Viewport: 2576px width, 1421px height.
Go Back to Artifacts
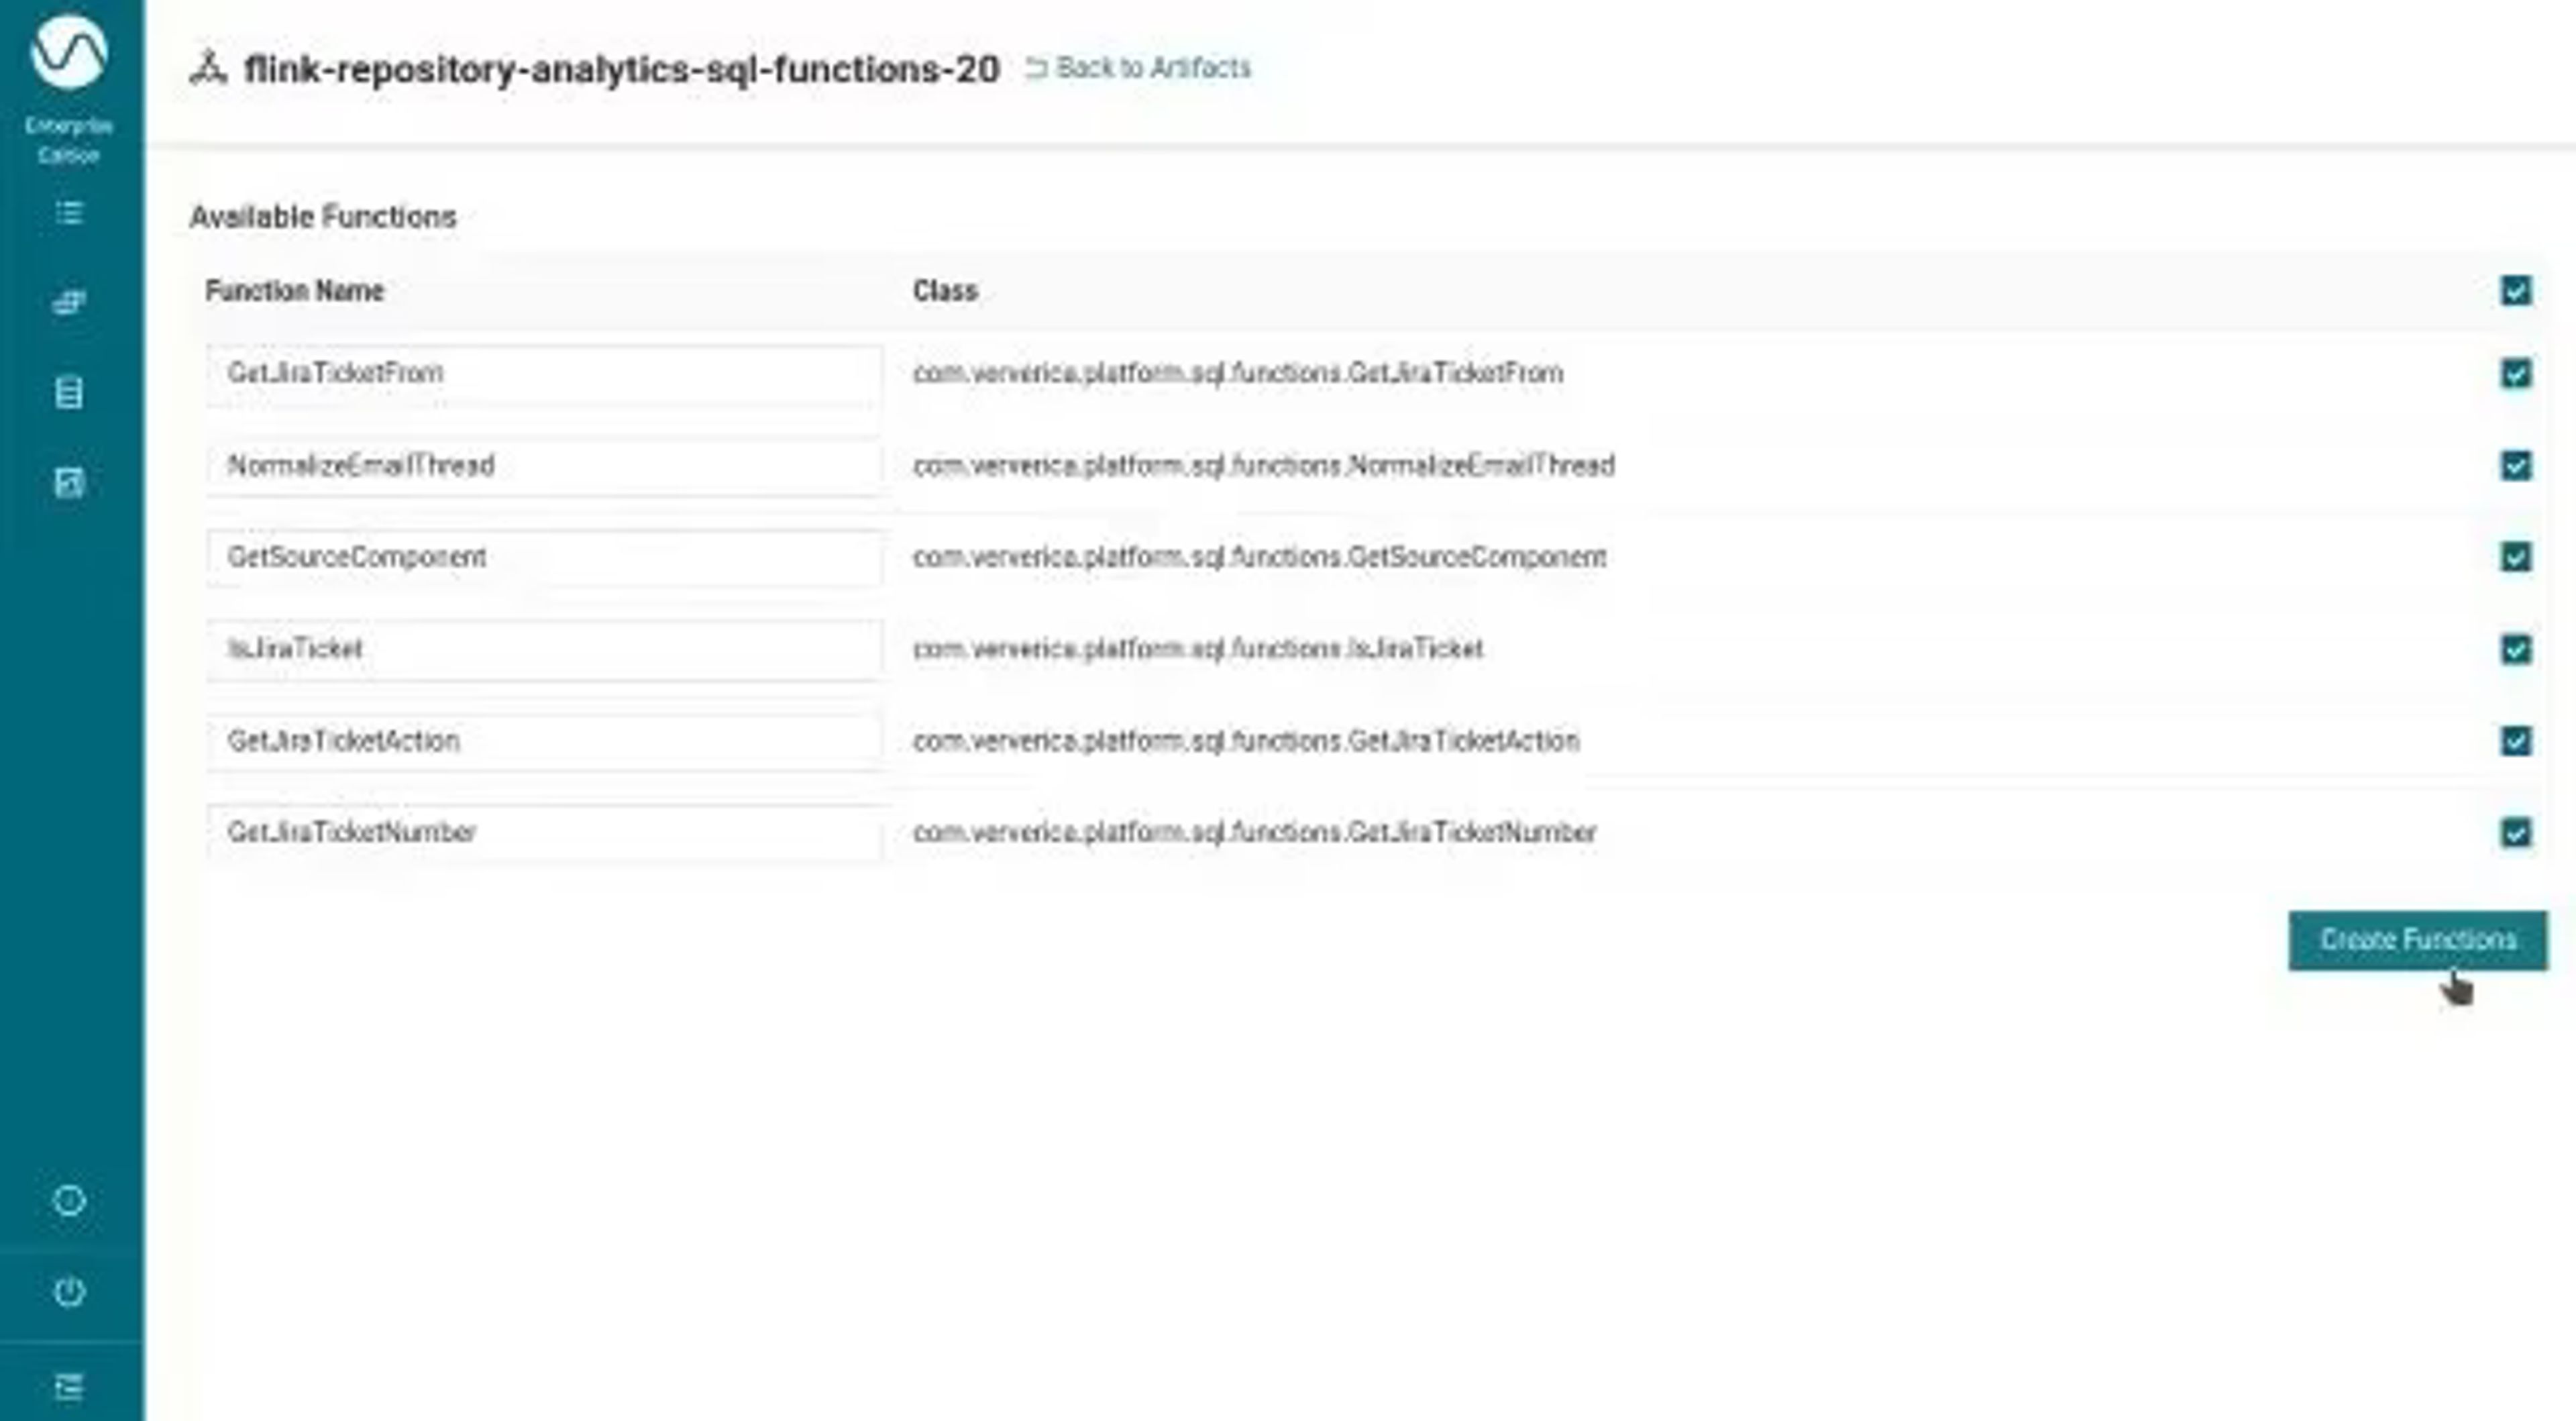1138,68
